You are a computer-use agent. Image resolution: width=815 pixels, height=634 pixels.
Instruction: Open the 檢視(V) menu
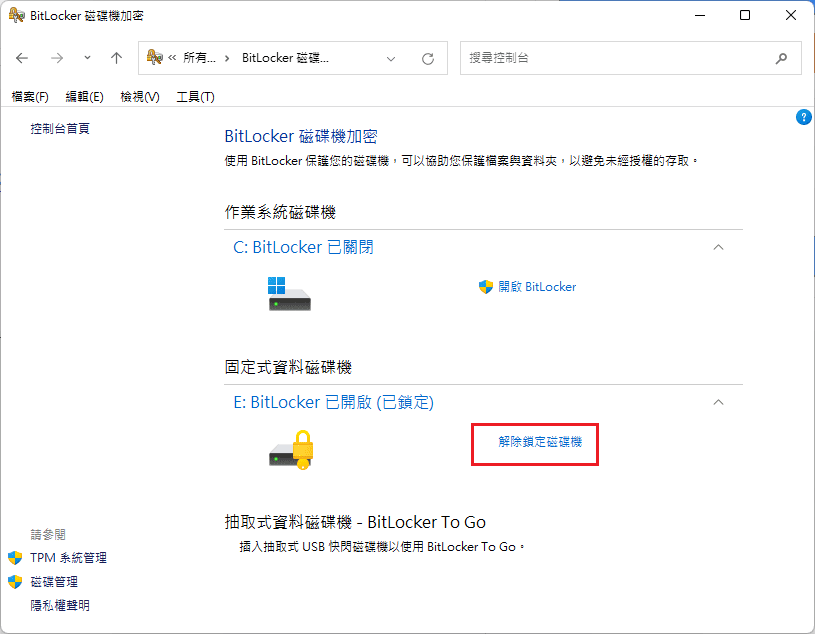pos(138,96)
